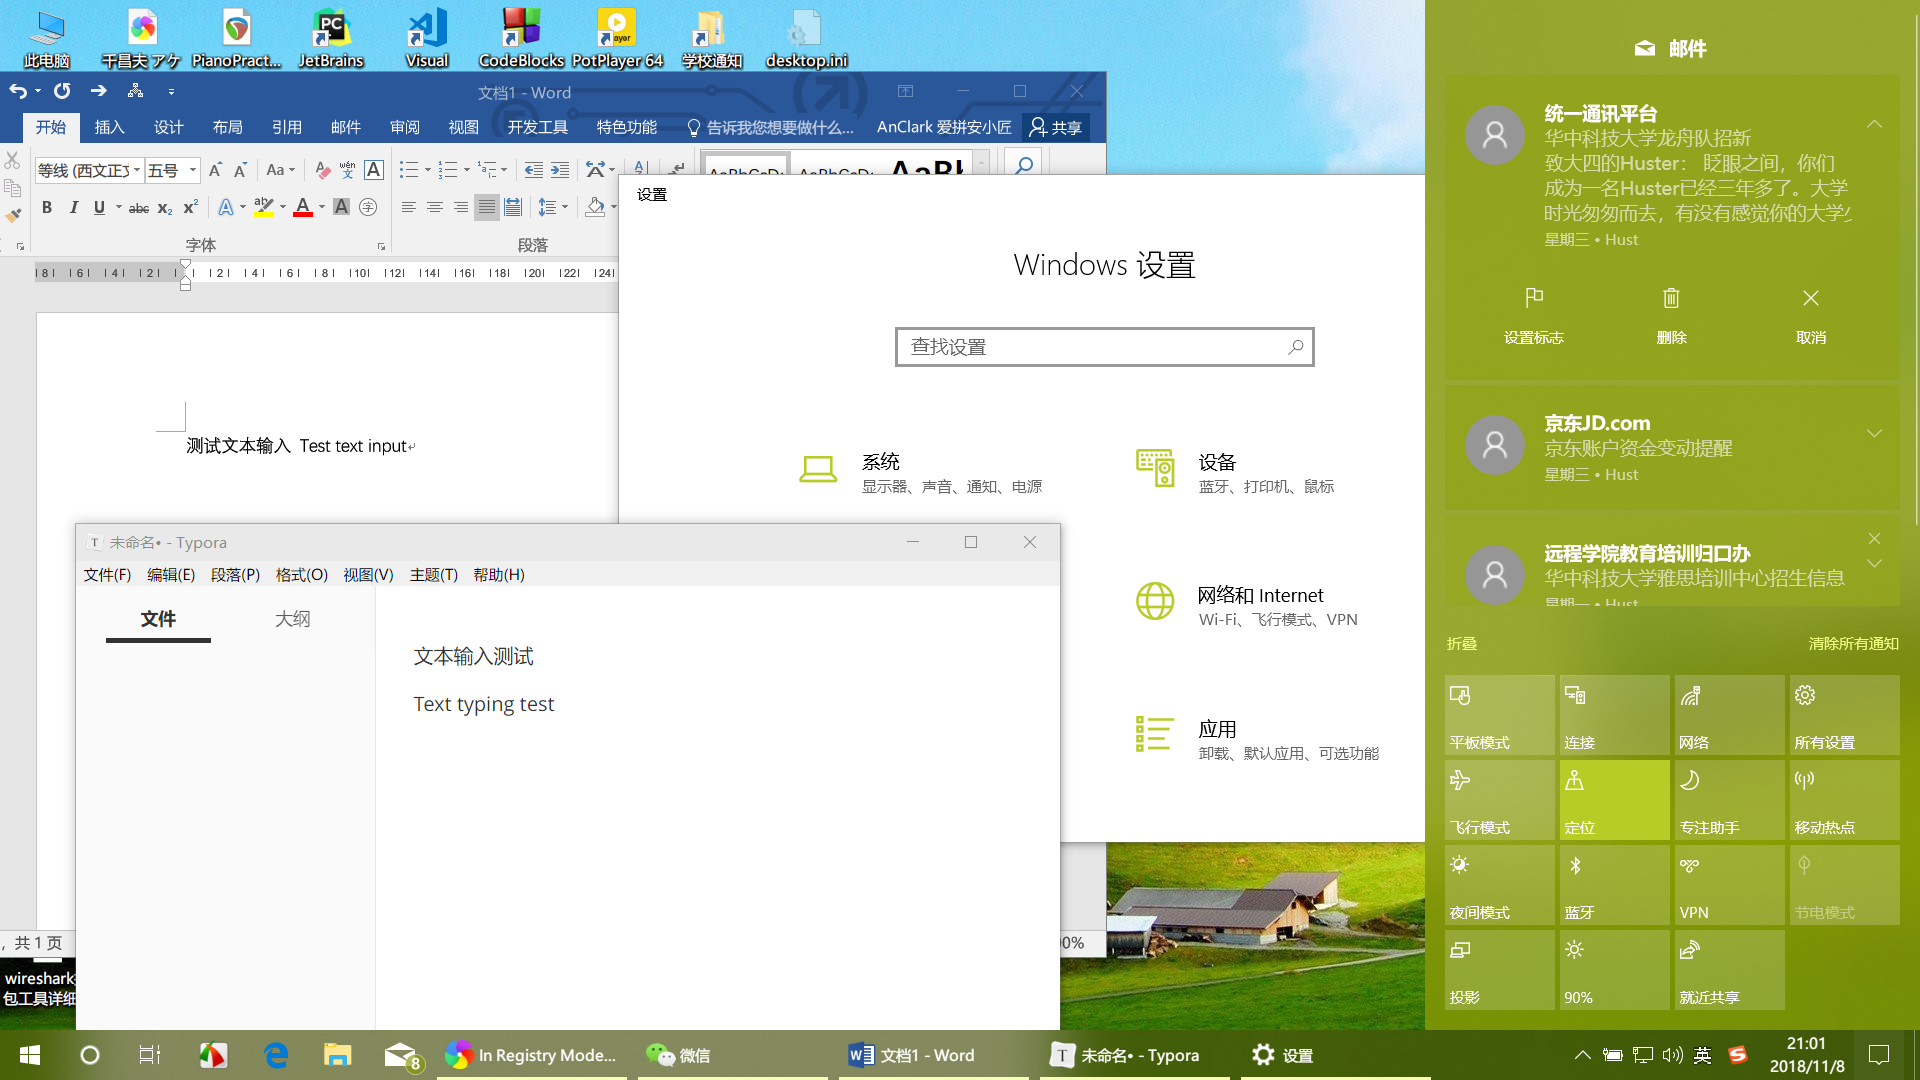1920x1080 pixels.
Task: Open the line spacing dropdown in Word
Action: click(553, 207)
